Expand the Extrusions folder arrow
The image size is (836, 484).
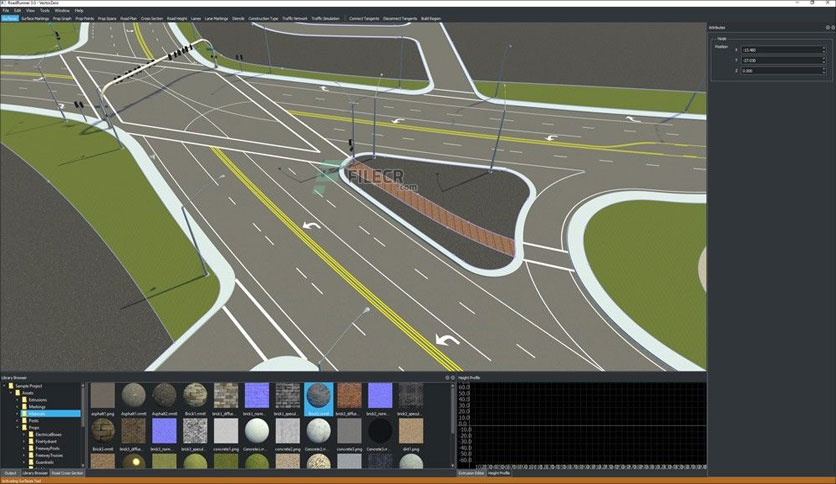click(x=18, y=400)
